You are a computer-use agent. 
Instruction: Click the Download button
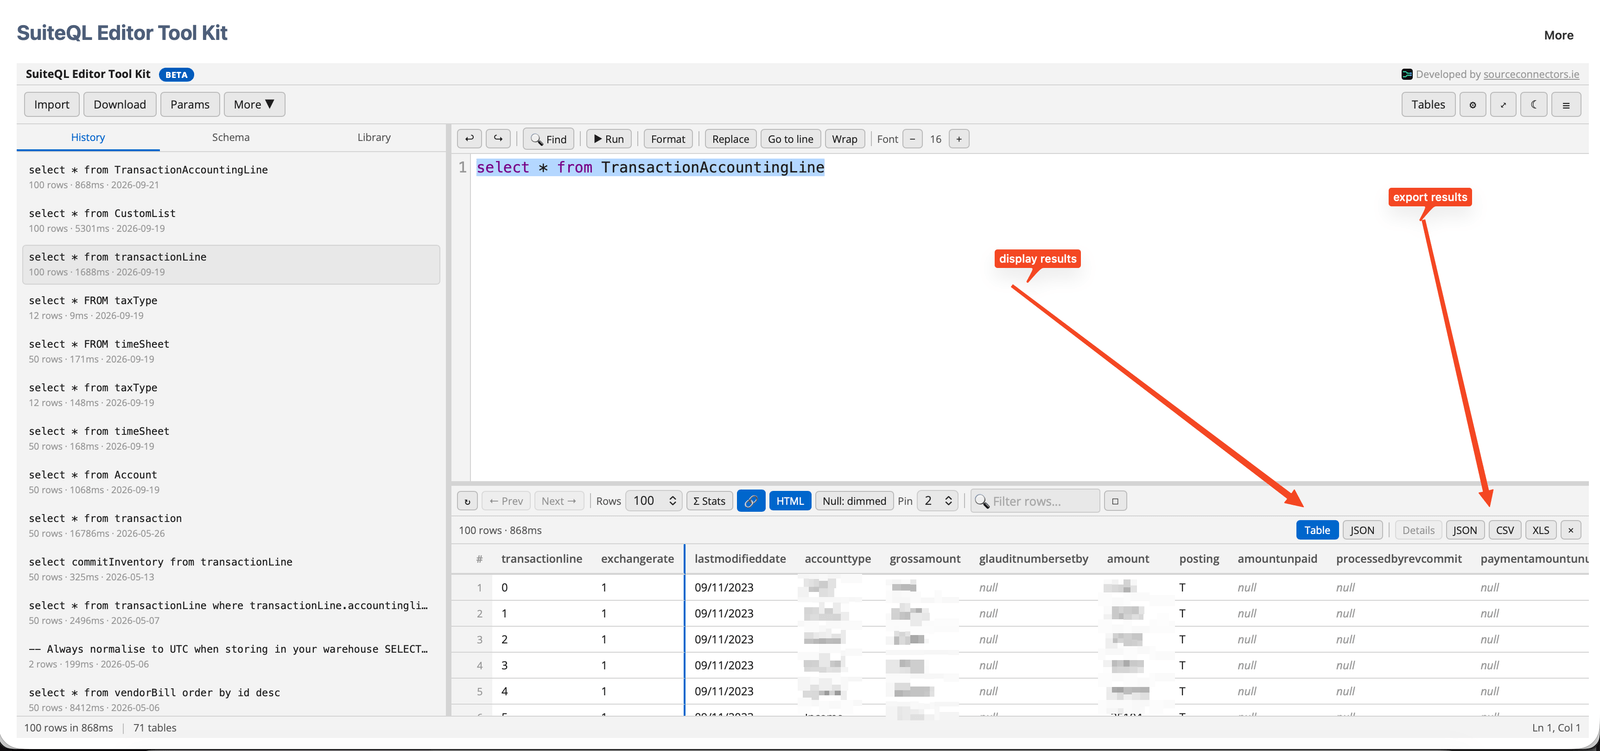coord(120,104)
